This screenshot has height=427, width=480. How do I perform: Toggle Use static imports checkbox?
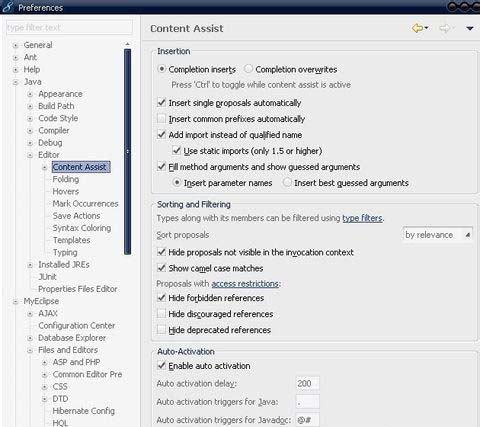tap(177, 150)
